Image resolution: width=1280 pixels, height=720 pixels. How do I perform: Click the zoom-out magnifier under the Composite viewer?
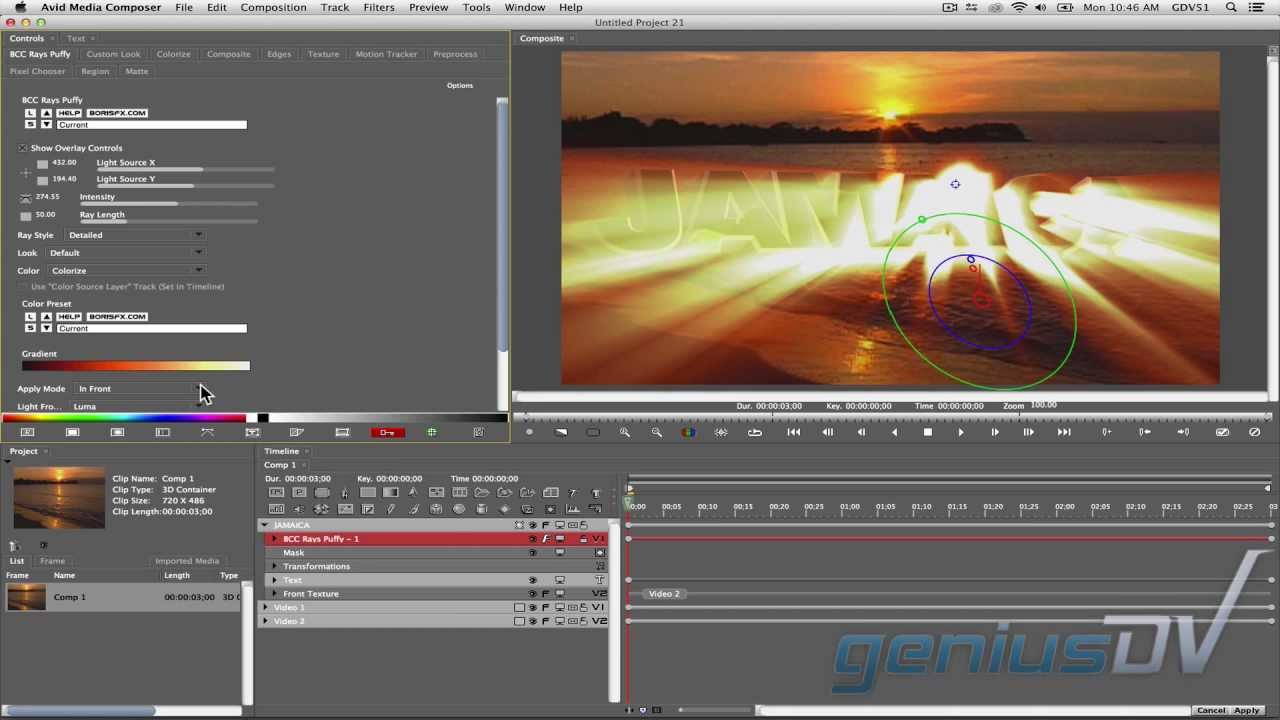(657, 432)
